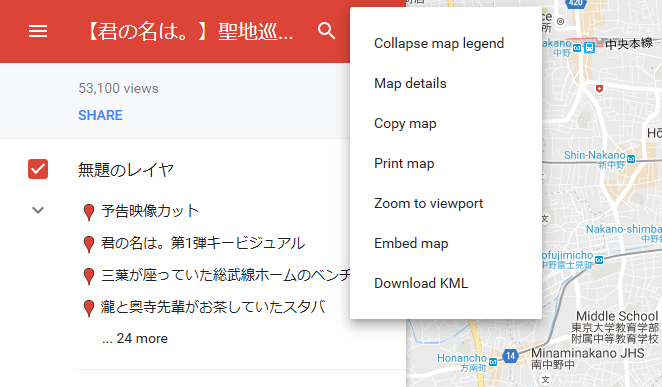Collapse the layer list chevron
The height and width of the screenshot is (387, 662).
38,210
